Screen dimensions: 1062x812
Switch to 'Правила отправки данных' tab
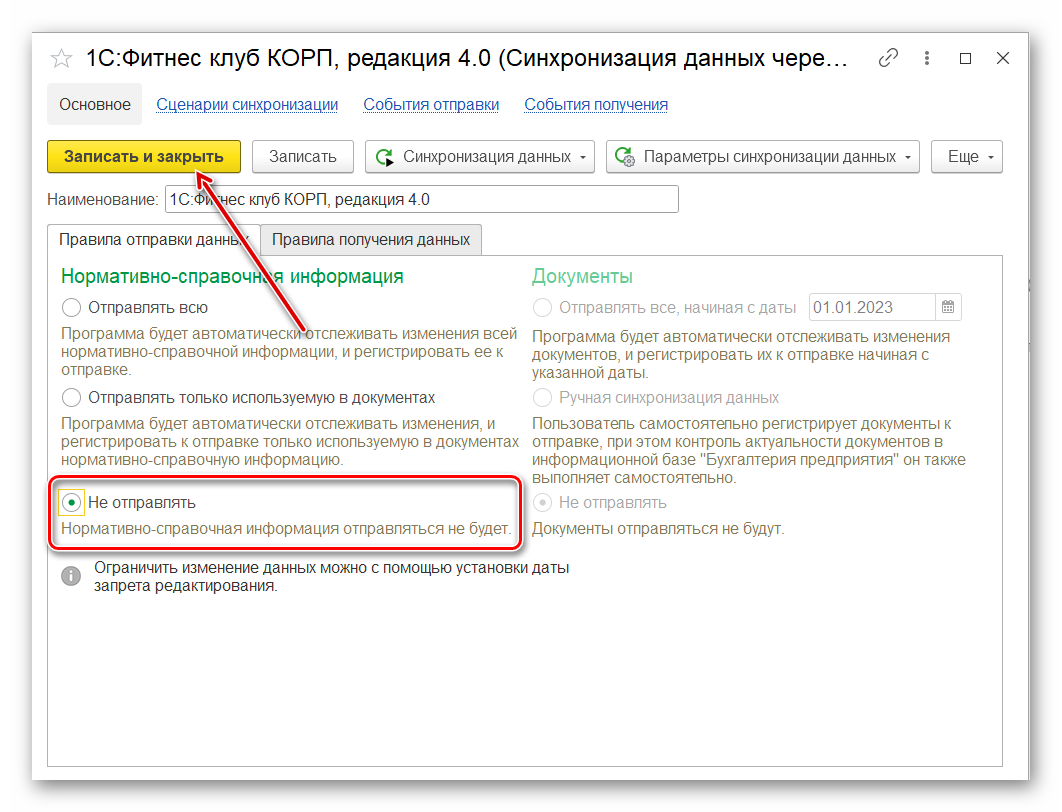pos(154,240)
